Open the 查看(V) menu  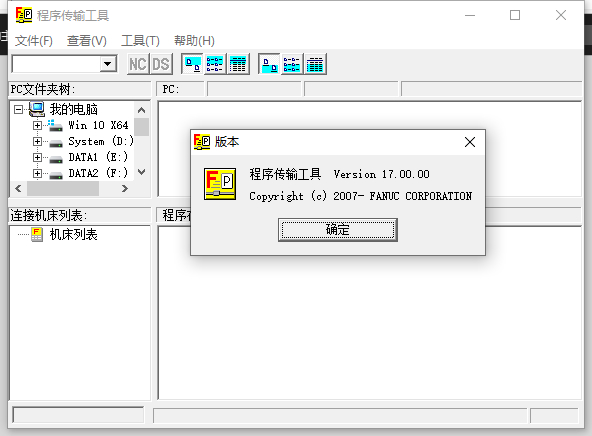86,40
